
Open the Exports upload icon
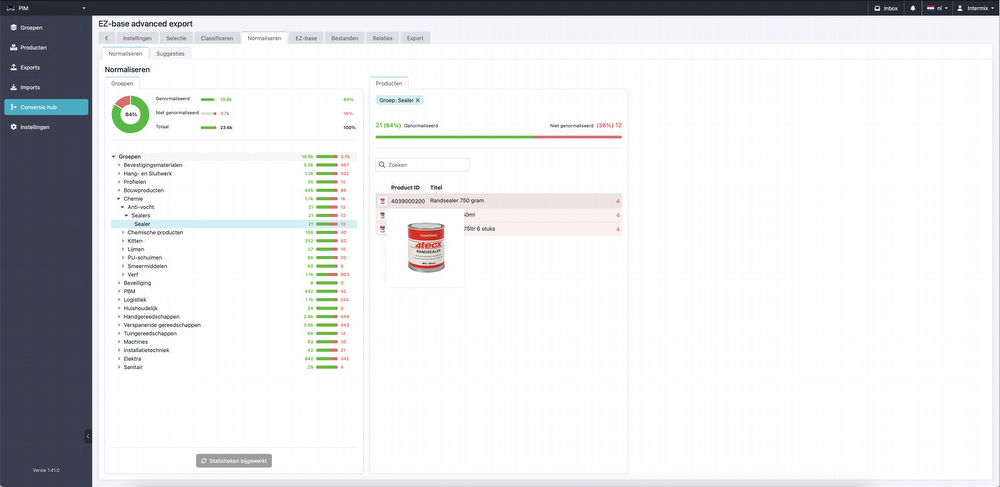click(x=13, y=68)
